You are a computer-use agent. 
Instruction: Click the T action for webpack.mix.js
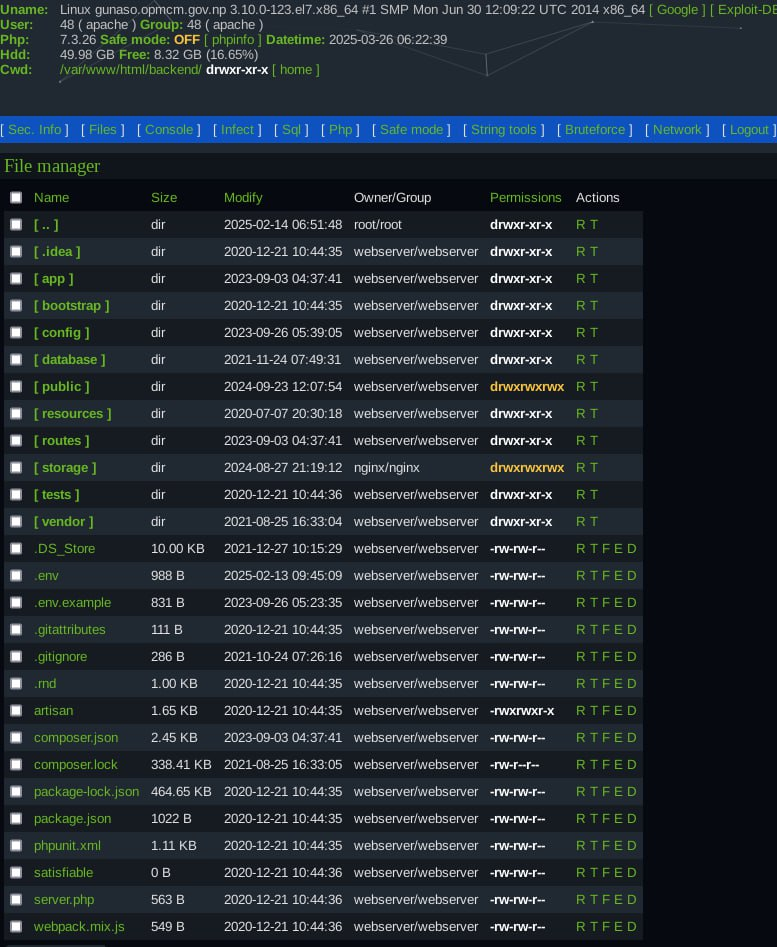click(x=593, y=926)
